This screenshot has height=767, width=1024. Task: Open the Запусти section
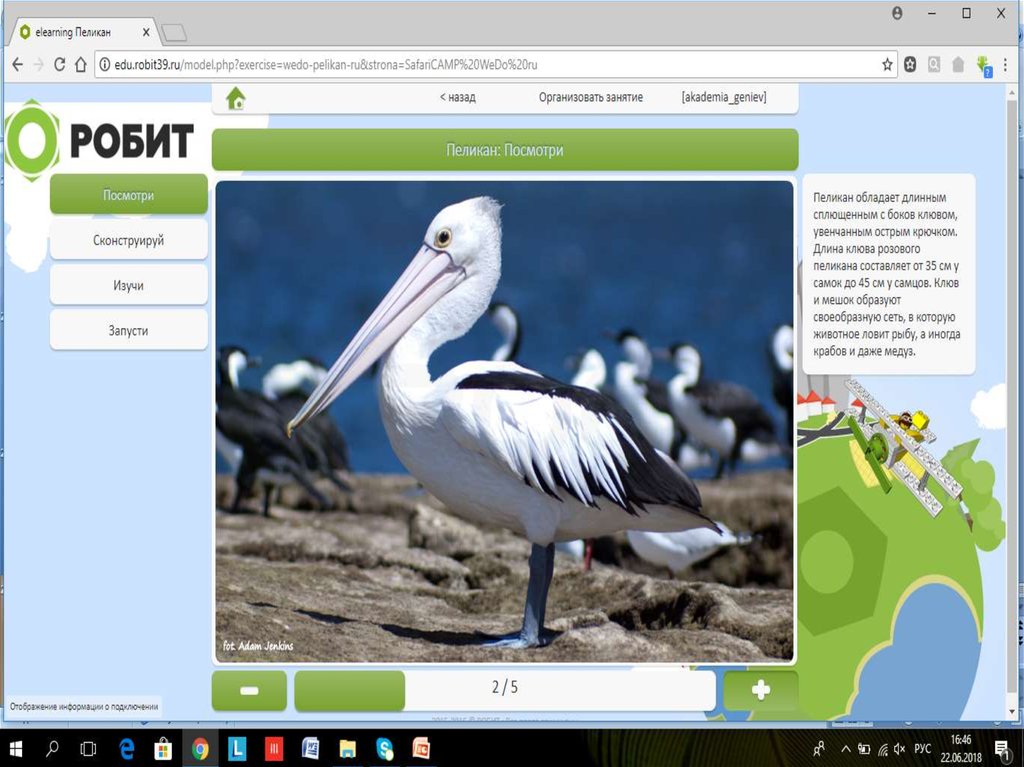[x=128, y=330]
